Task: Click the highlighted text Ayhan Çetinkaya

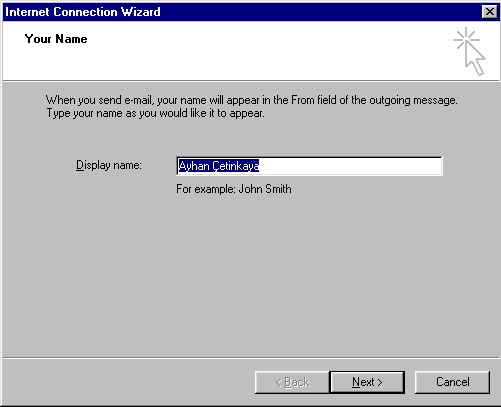Action: pos(219,166)
